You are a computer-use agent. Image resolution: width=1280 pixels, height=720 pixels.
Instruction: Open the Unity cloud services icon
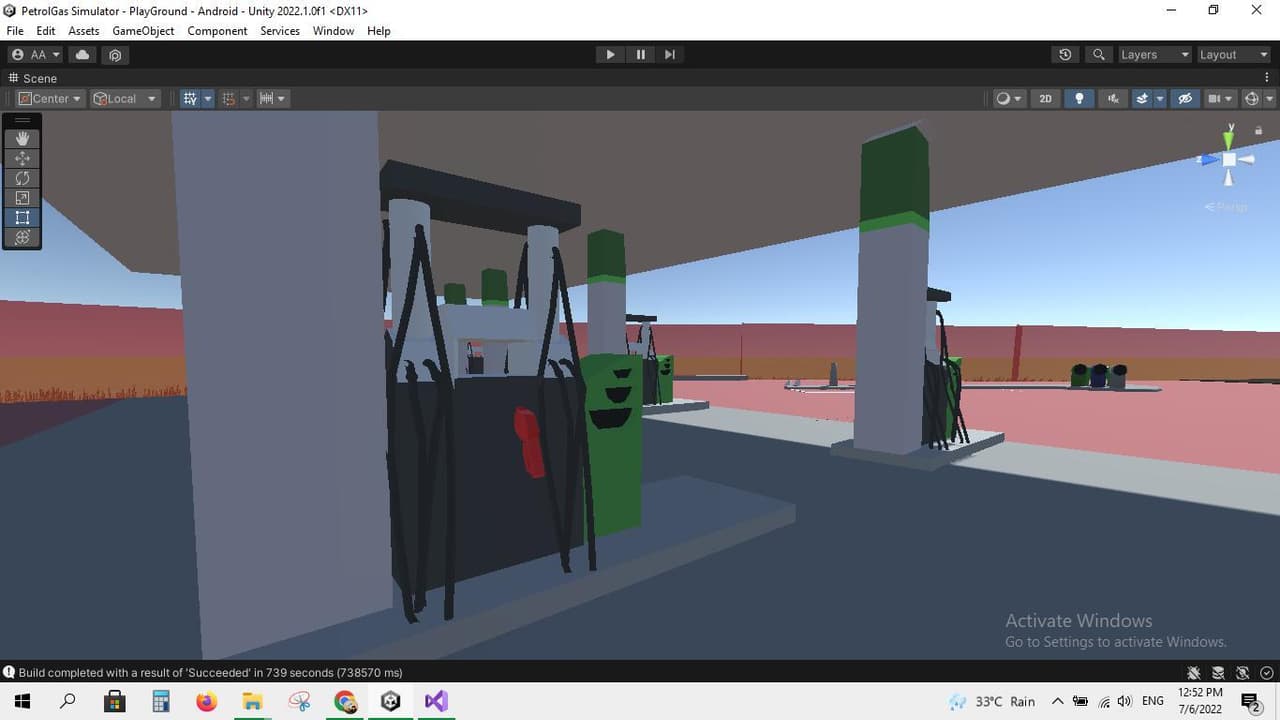tap(82, 55)
